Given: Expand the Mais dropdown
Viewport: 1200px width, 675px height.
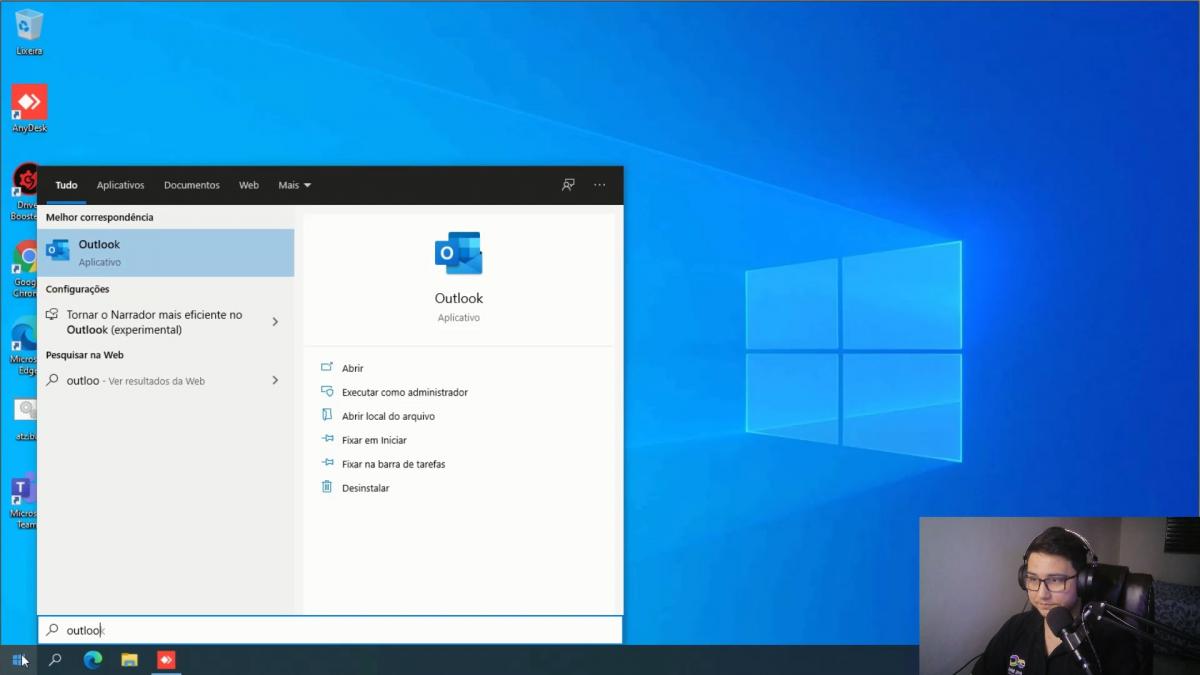Looking at the screenshot, I should pyautogui.click(x=295, y=185).
